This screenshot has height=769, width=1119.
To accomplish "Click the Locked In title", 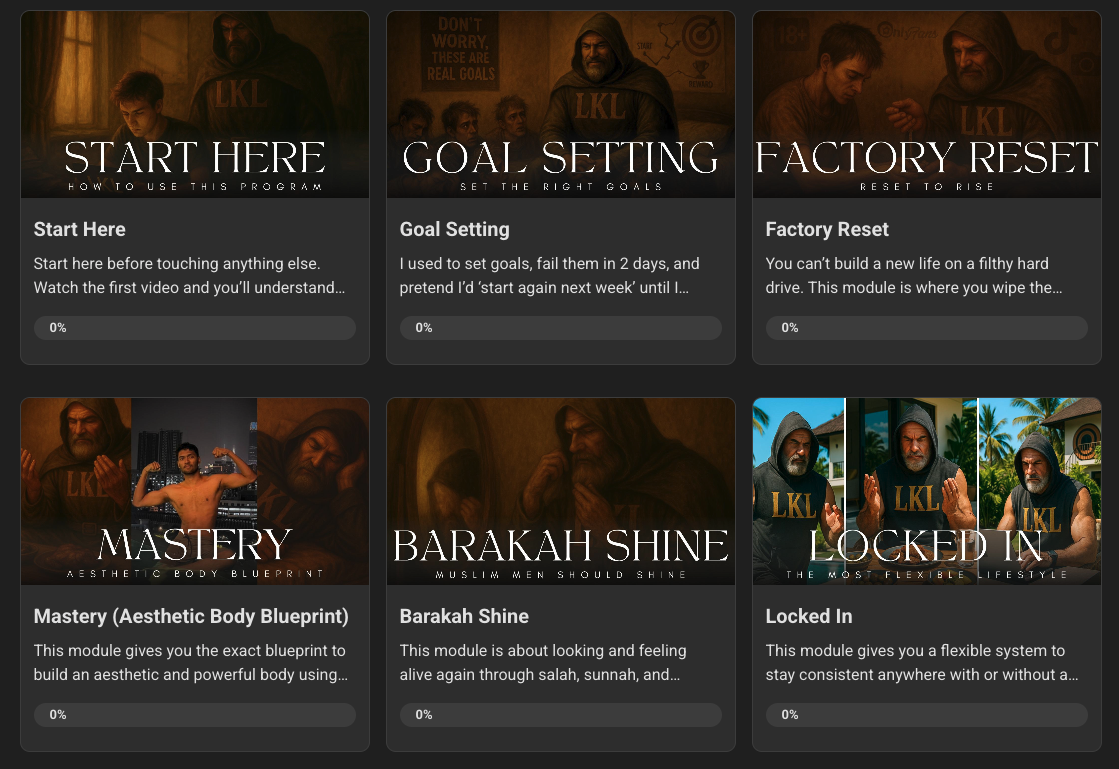I will (809, 616).
